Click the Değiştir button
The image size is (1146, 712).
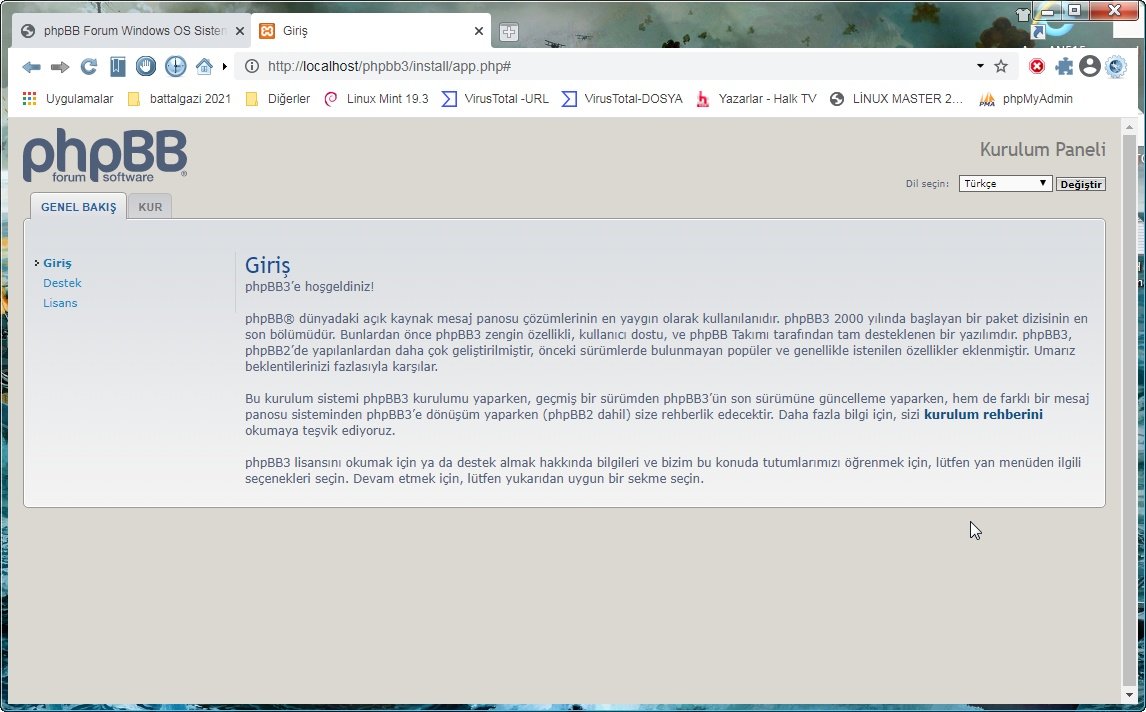pyautogui.click(x=1080, y=184)
